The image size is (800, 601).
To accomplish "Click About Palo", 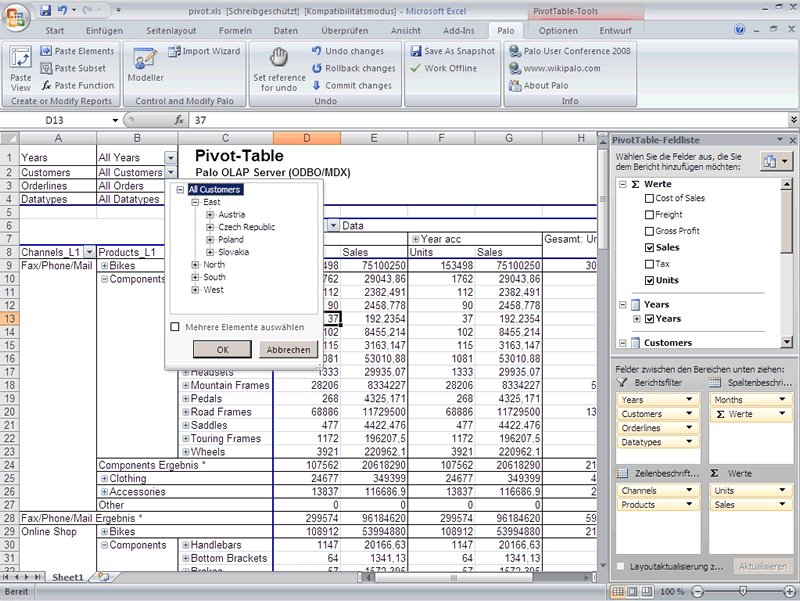I will tap(538, 85).
